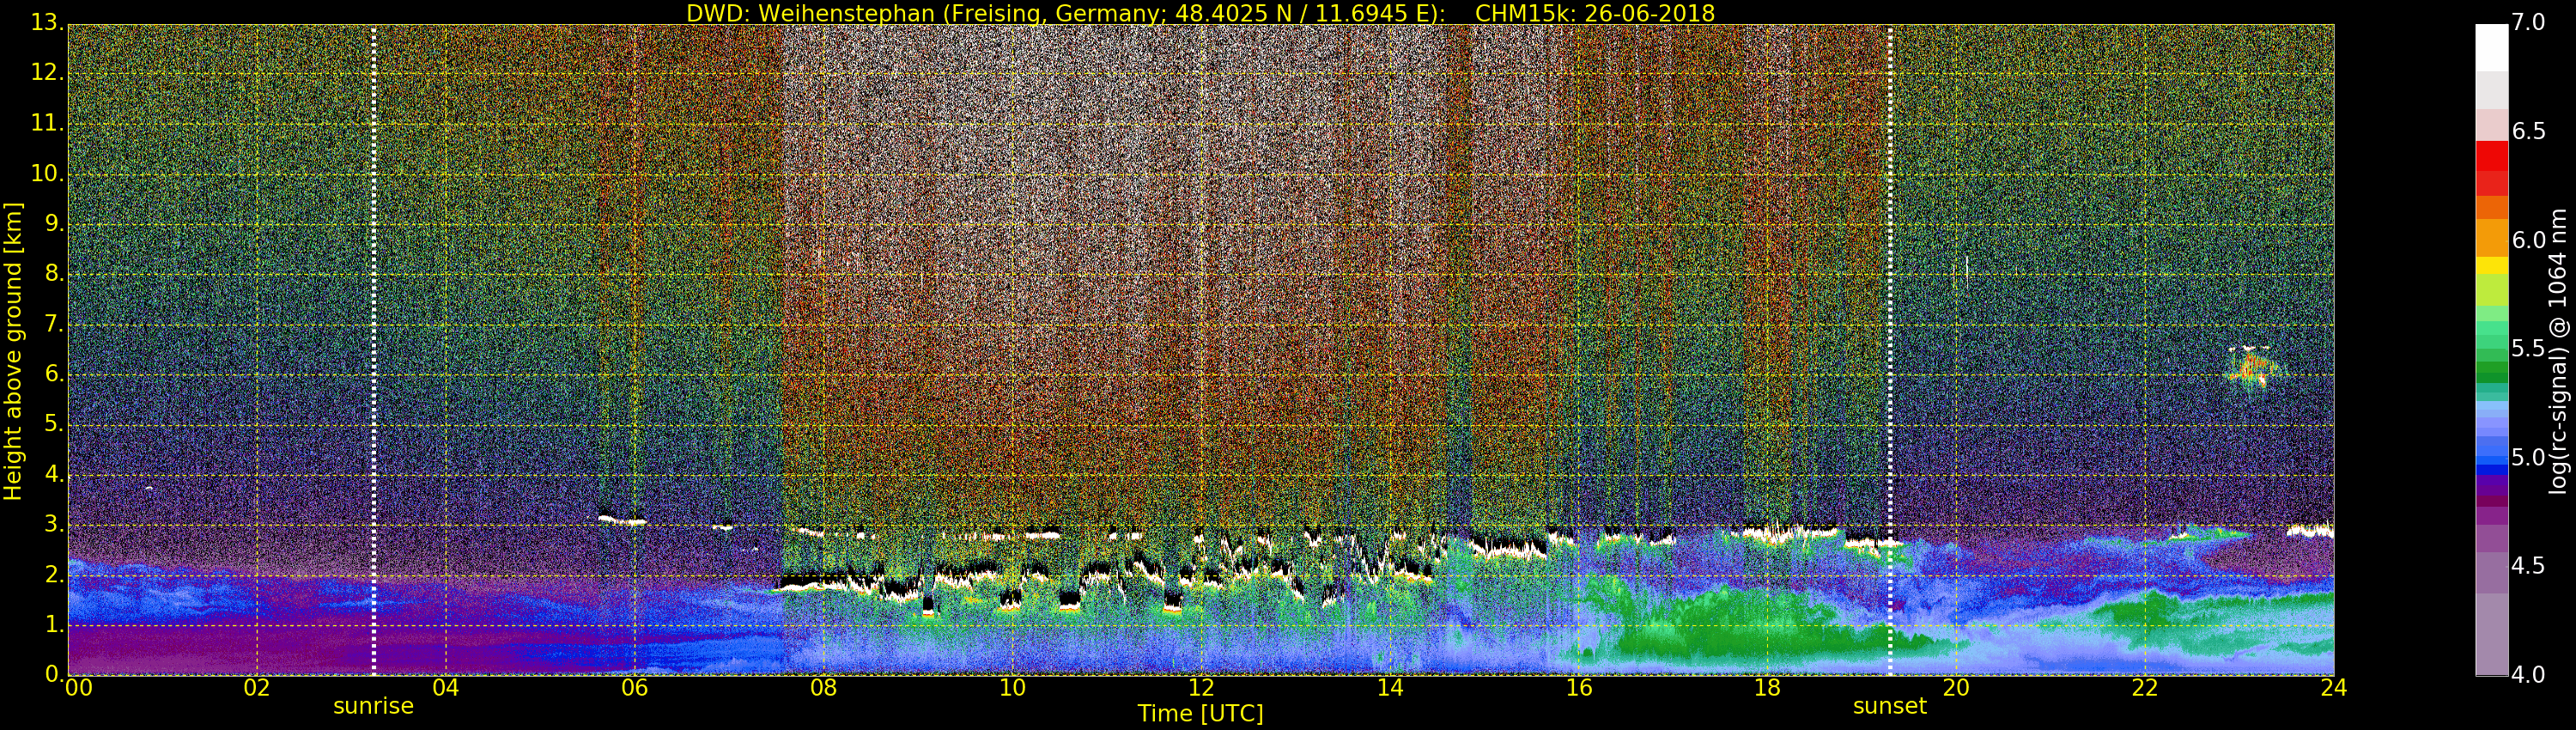Viewport: 2576px width, 730px height.
Task: Click the 24 tick on the time axis
Action: 2334,688
